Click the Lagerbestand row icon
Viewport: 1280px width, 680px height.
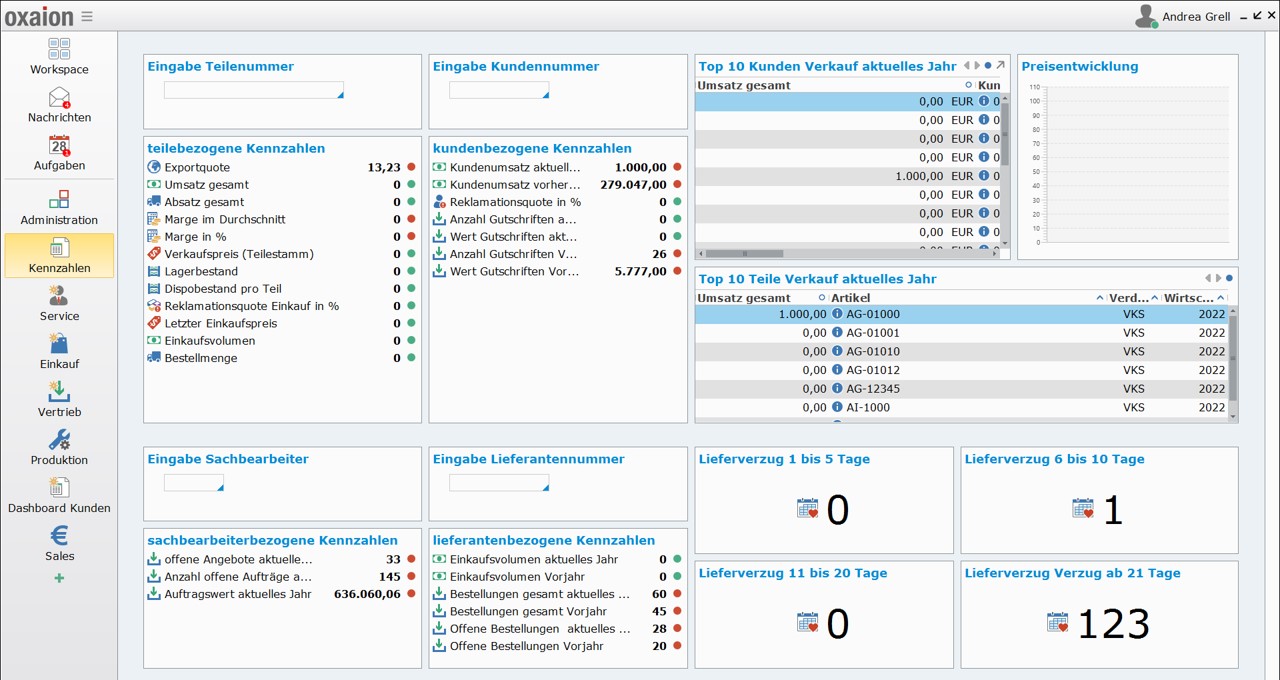154,271
